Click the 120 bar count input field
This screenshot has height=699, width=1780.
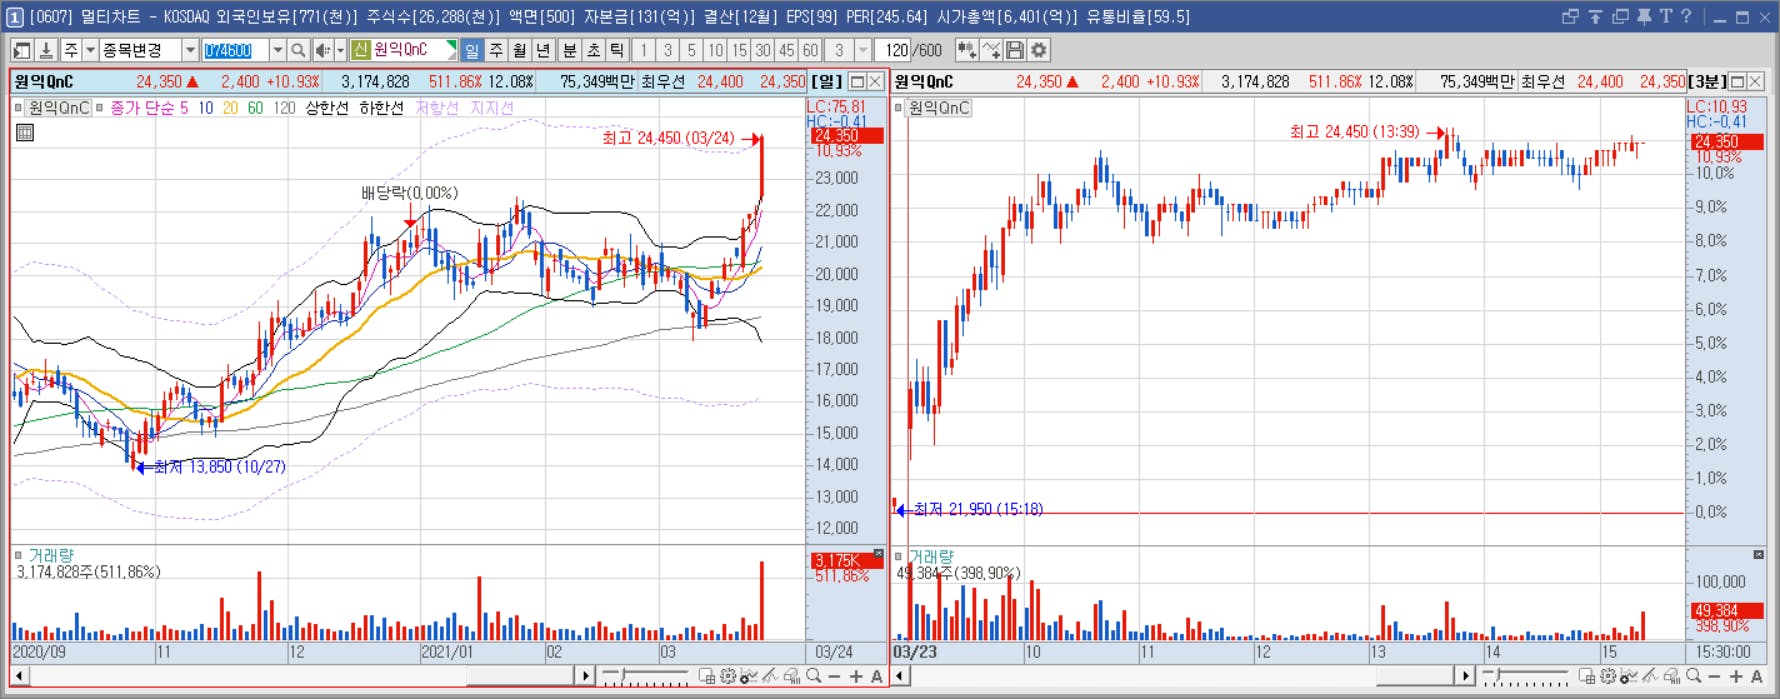pyautogui.click(x=894, y=50)
